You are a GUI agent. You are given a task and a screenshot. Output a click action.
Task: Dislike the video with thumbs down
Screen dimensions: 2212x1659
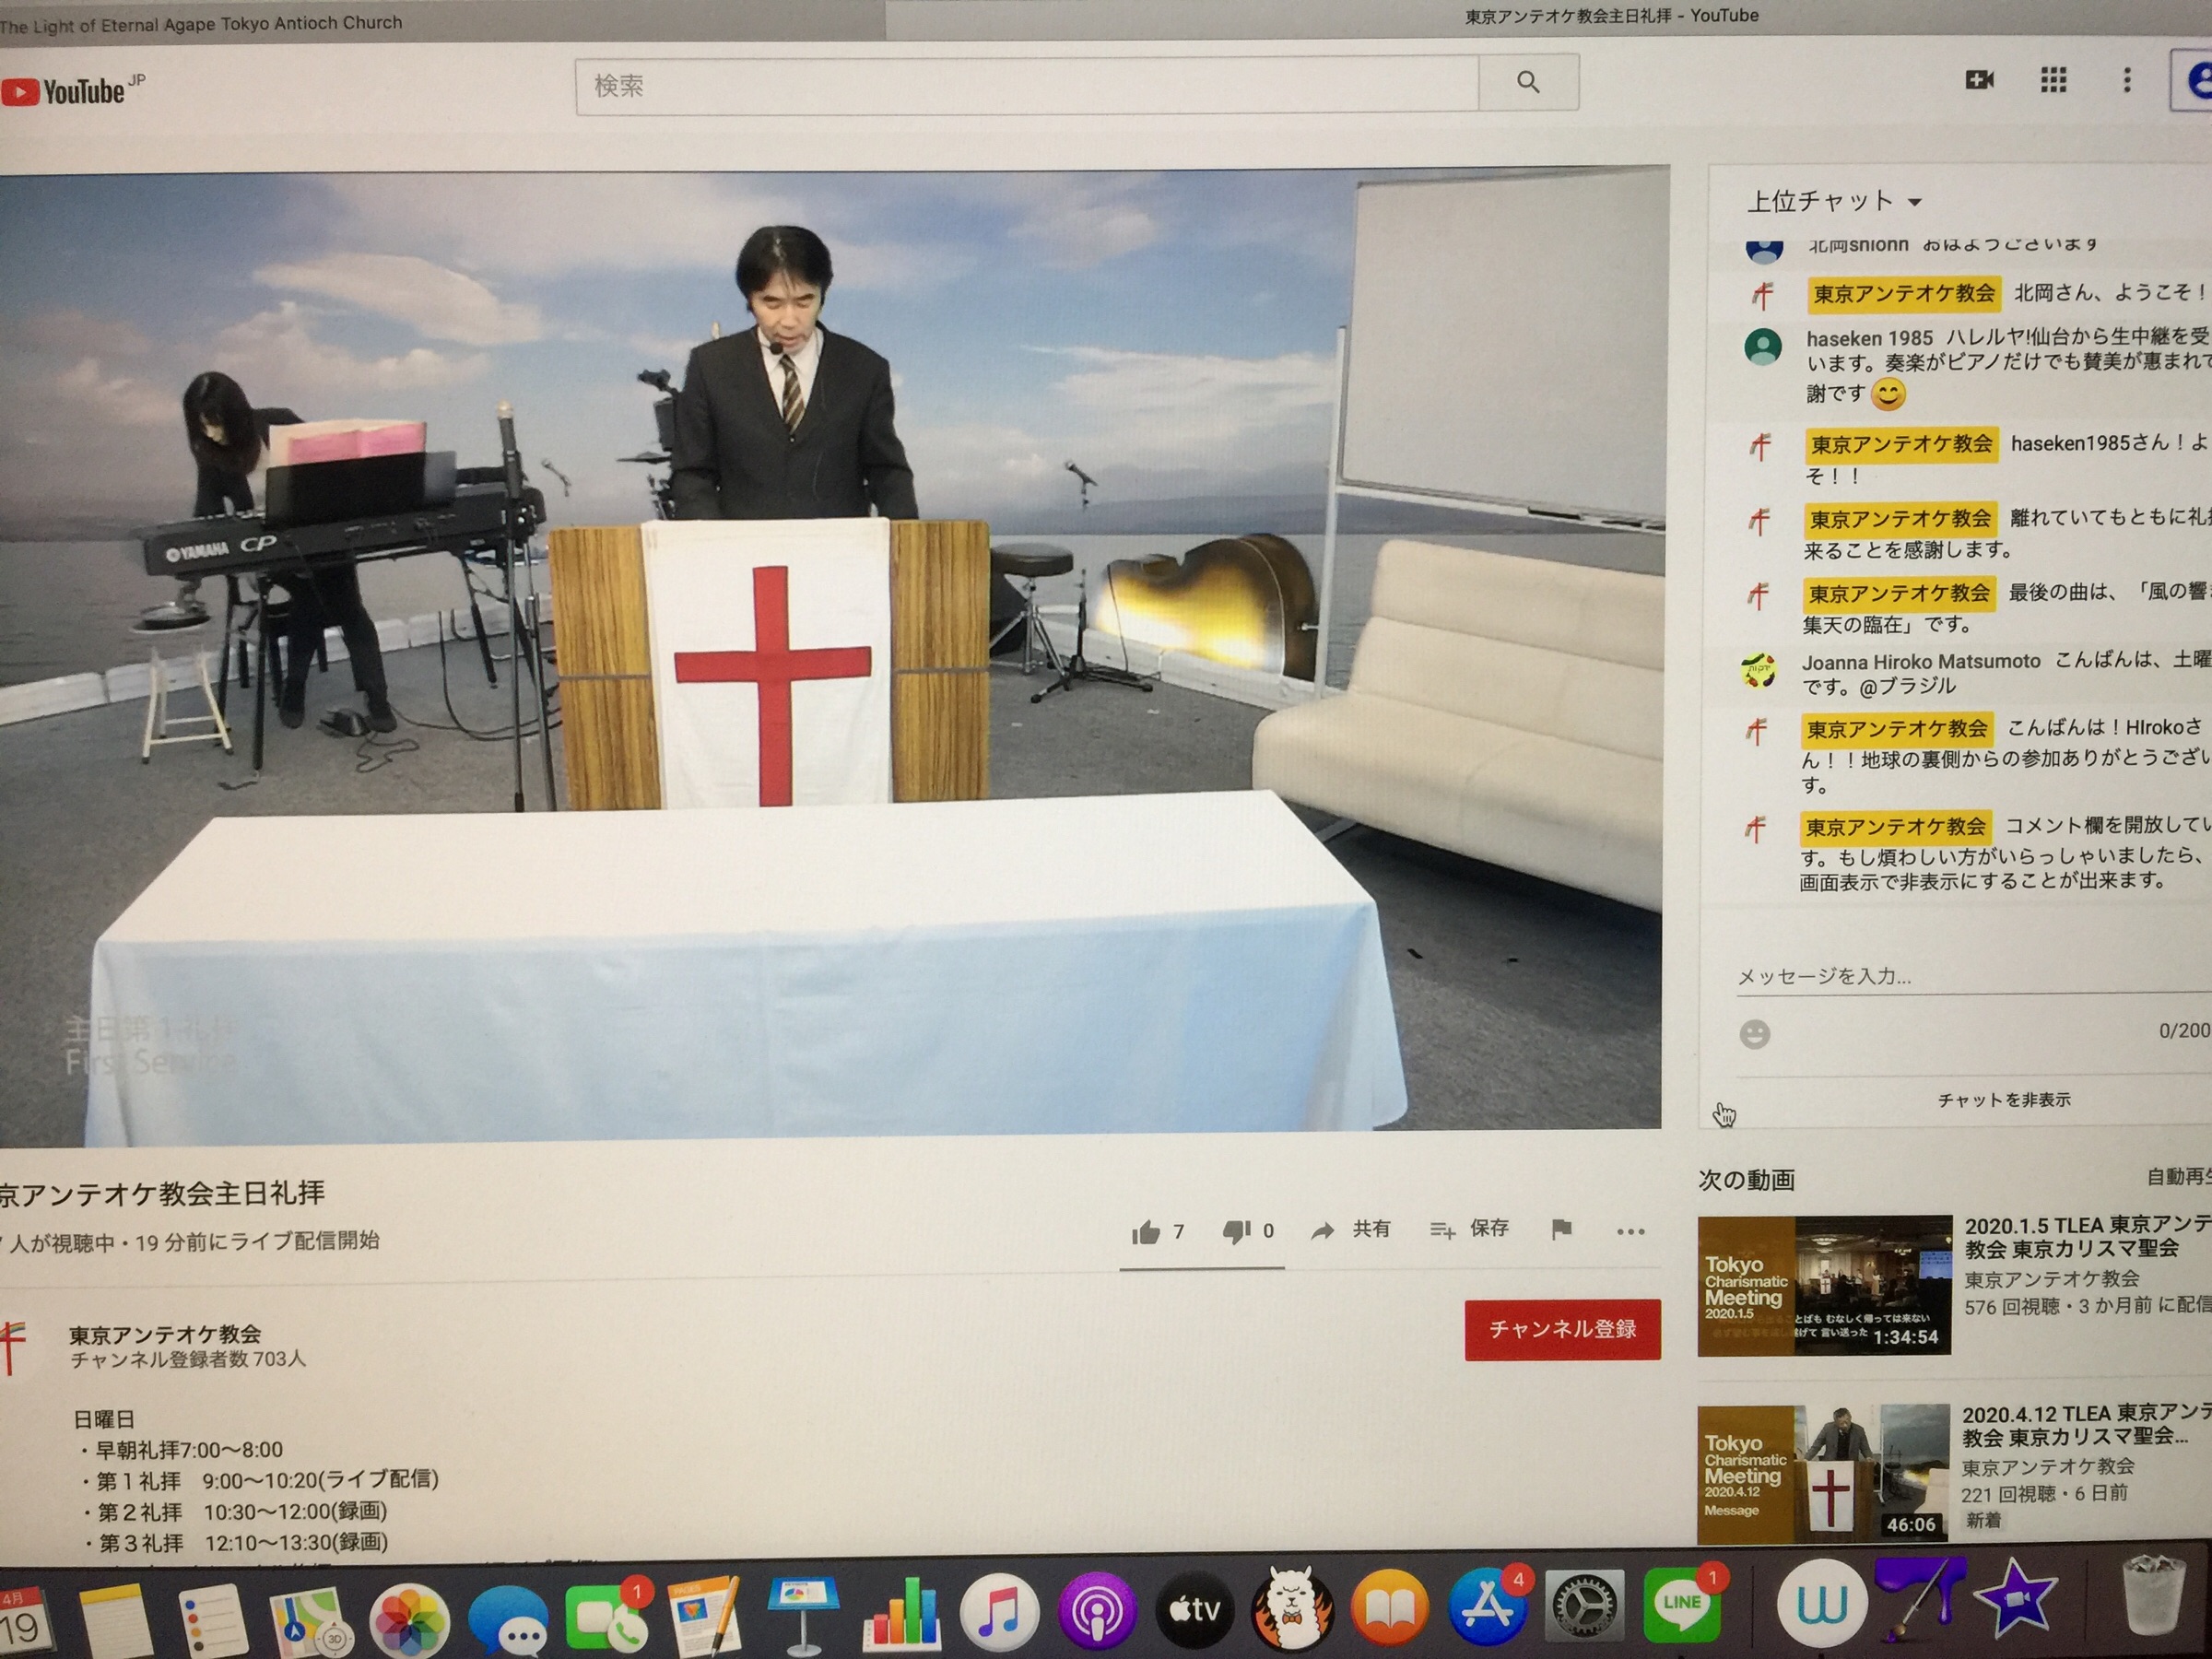coord(1237,1232)
